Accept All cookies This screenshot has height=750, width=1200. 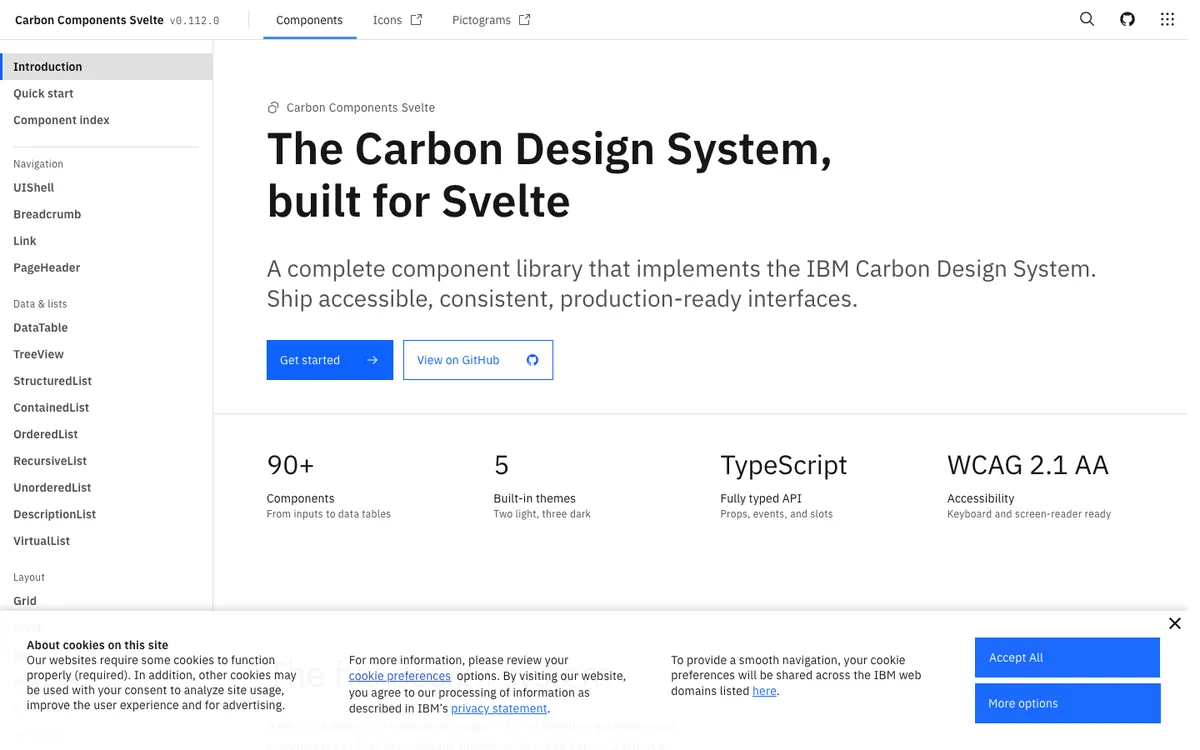point(1067,658)
